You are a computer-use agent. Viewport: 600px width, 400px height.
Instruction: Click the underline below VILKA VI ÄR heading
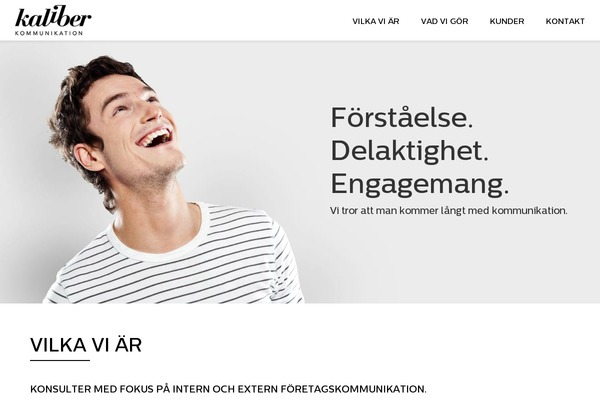(60, 360)
